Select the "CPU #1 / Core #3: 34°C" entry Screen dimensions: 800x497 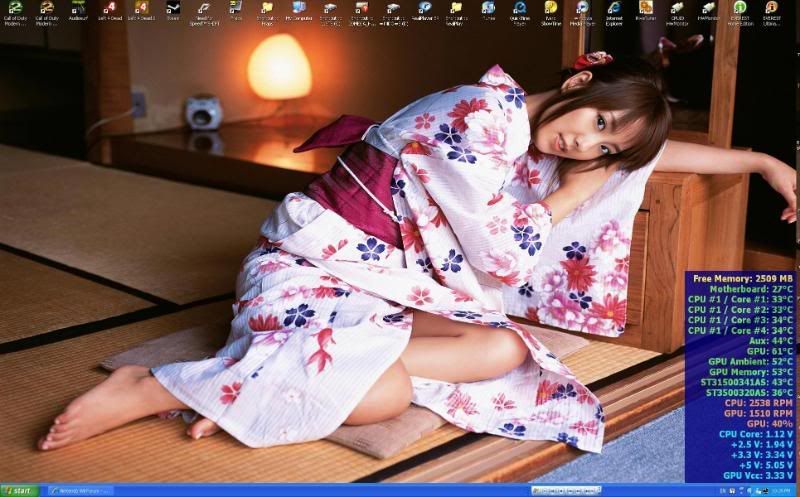(740, 320)
